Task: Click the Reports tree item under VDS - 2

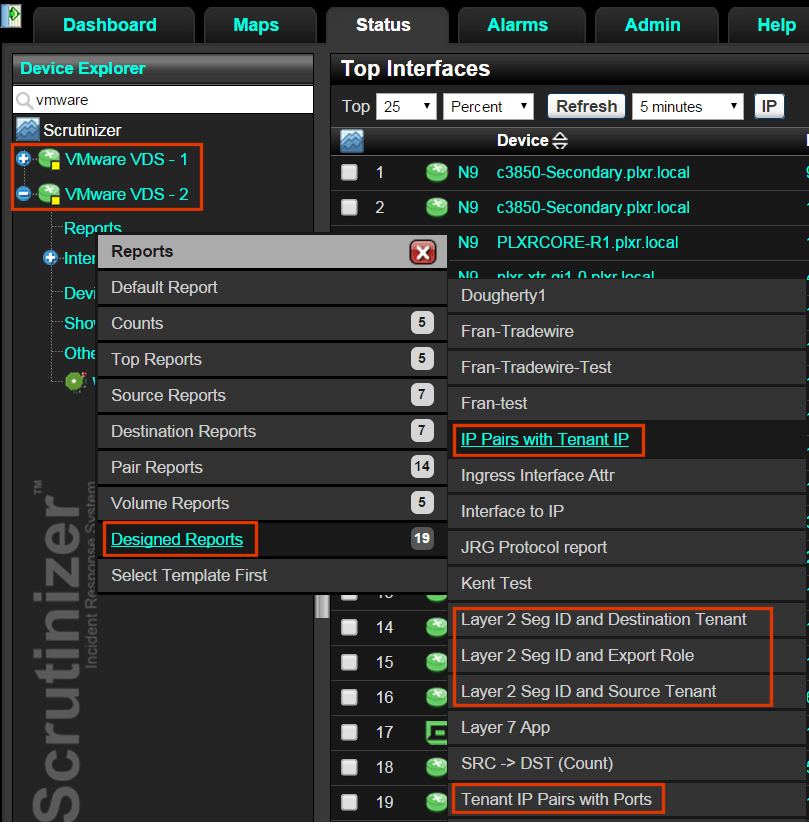Action: click(x=93, y=228)
